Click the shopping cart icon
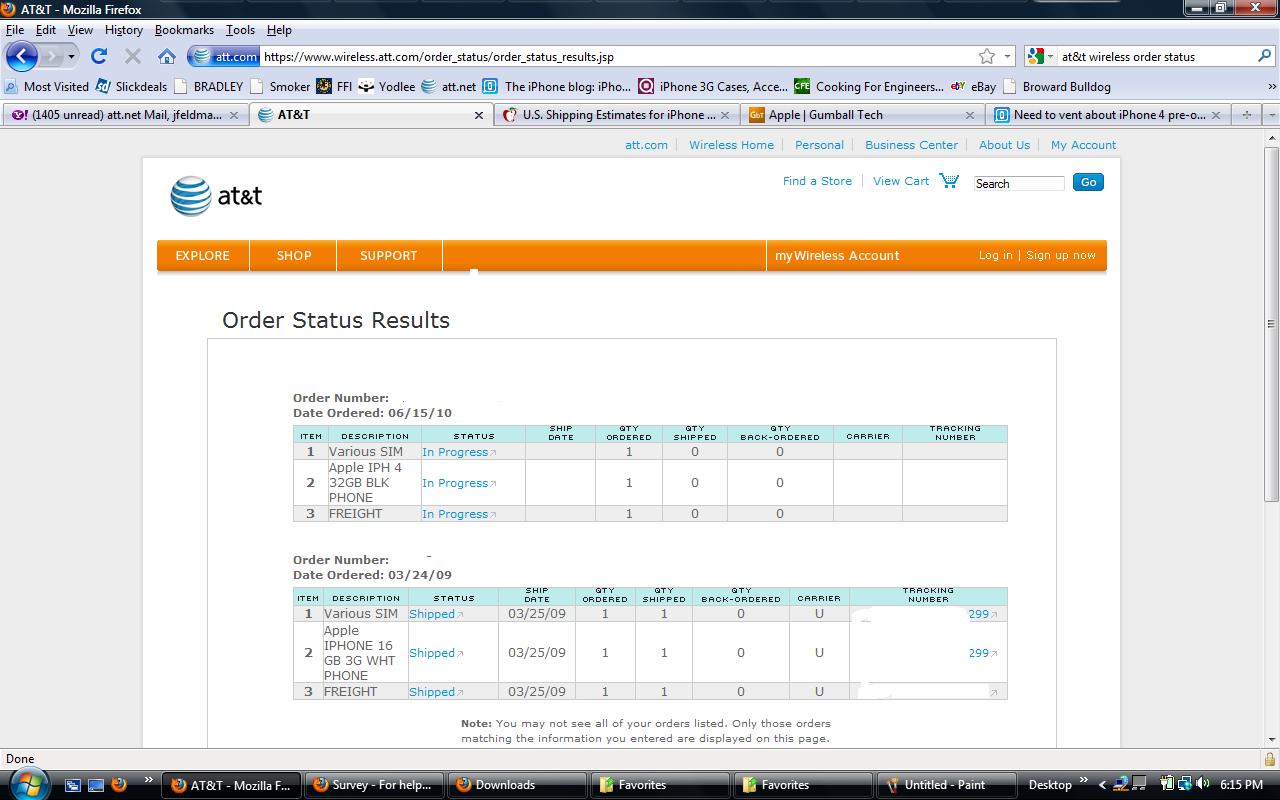Screen dimensions: 1280x800 pyautogui.click(x=949, y=181)
